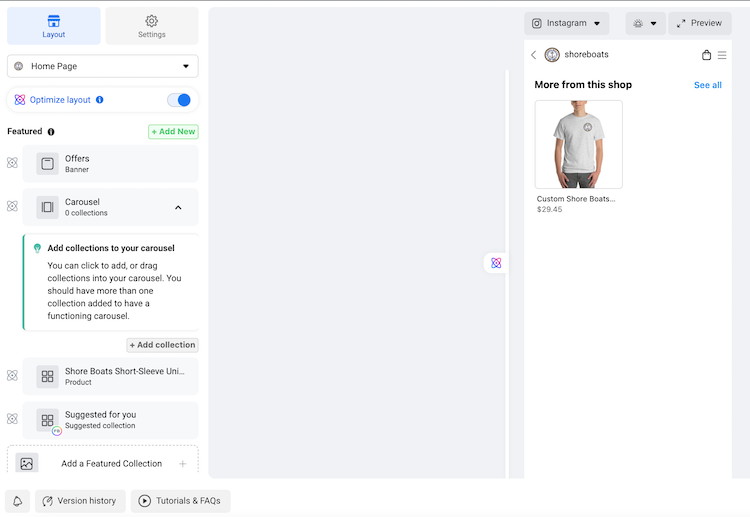
Task: Click the Featured Collection image icon
Action: pos(27,463)
